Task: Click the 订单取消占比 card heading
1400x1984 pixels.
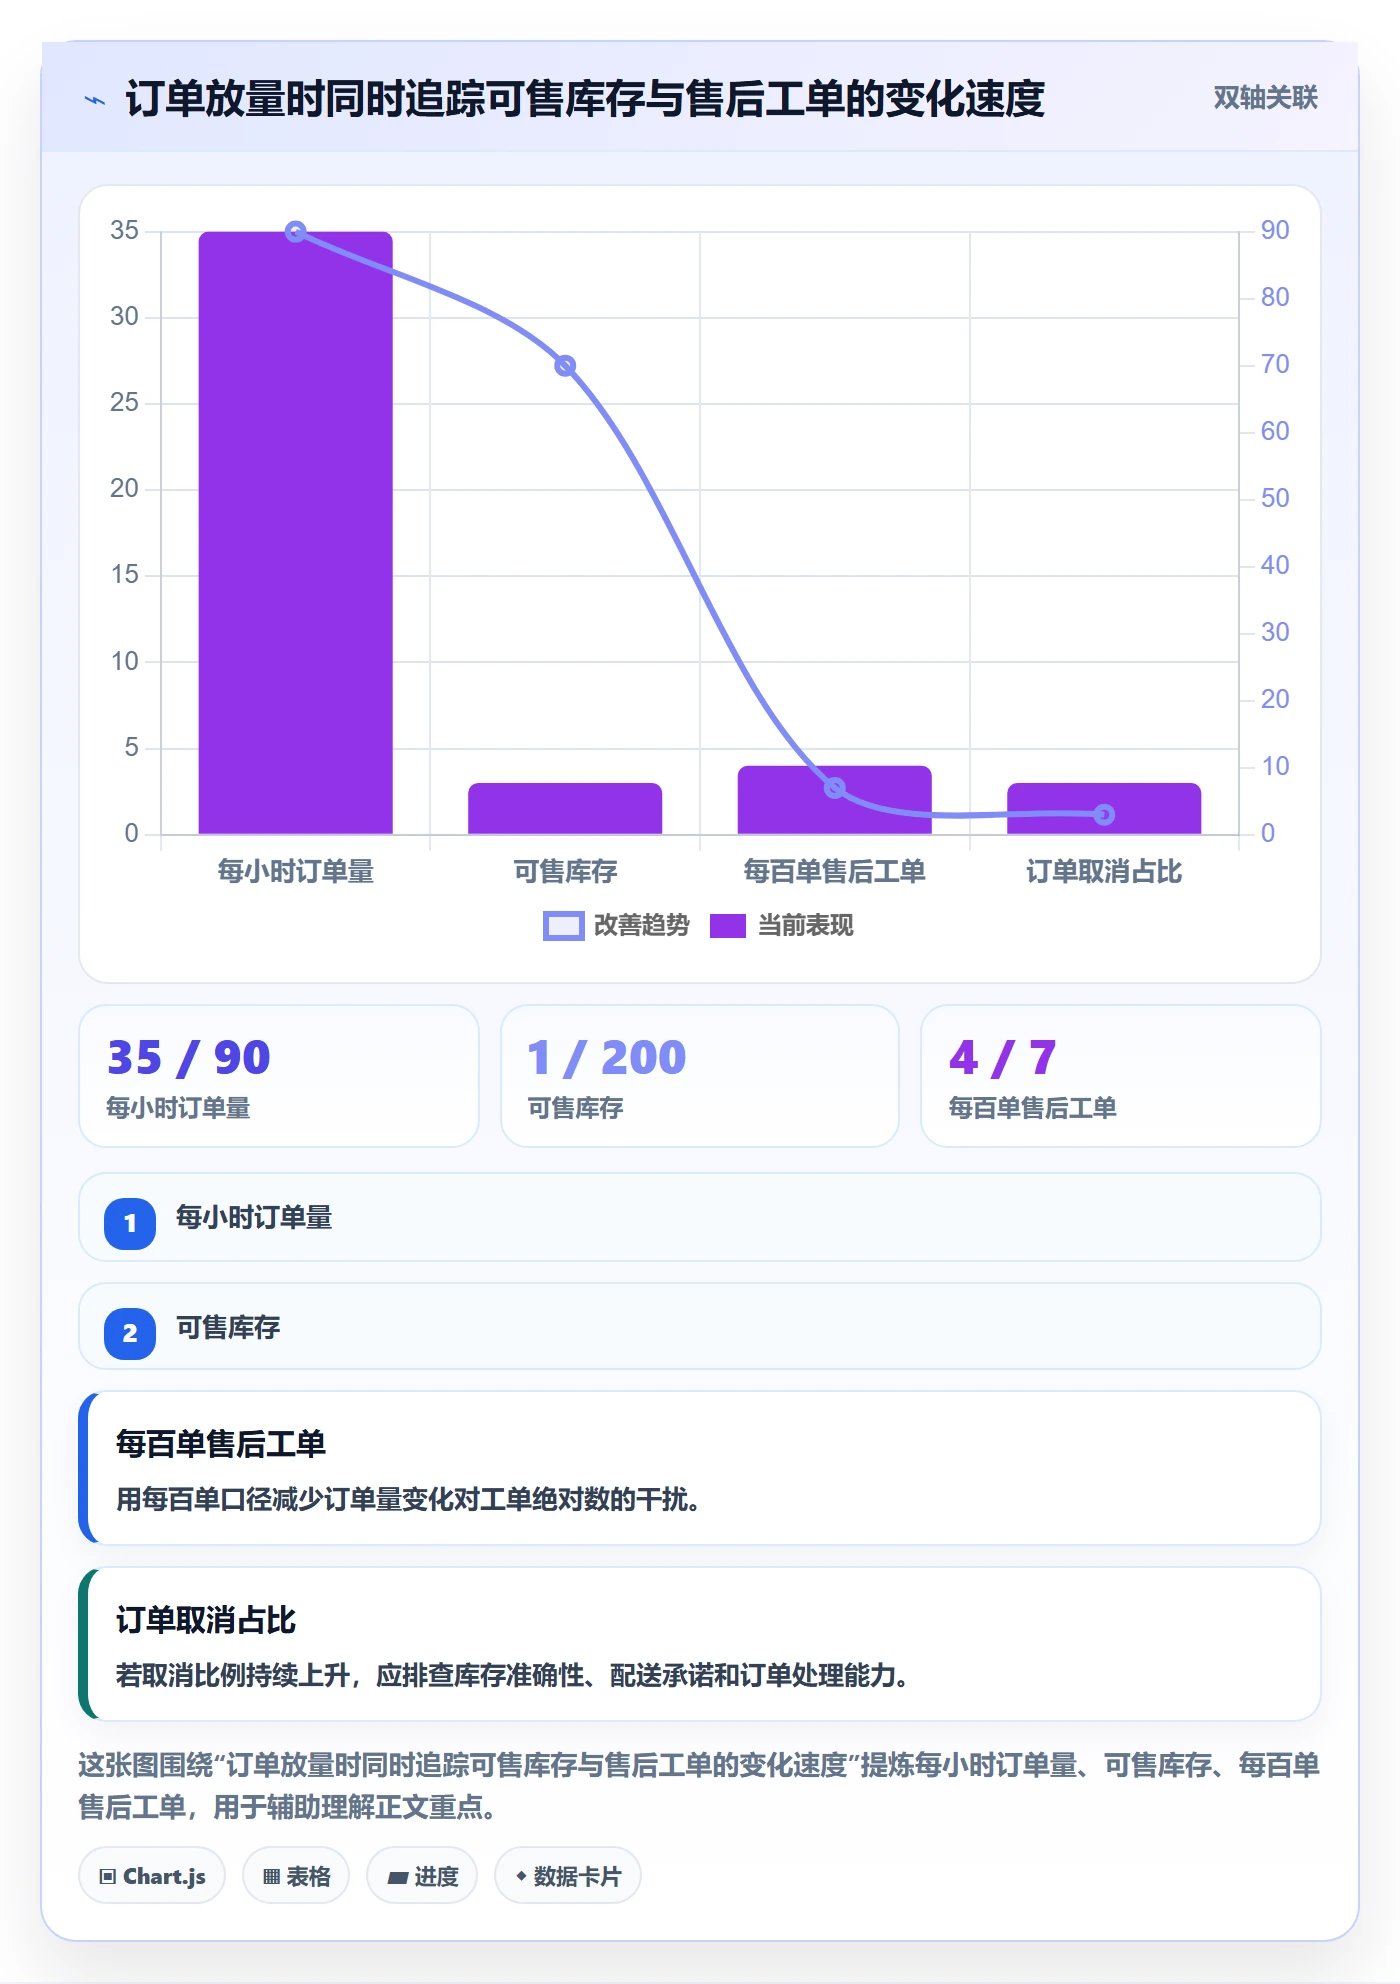Action: 206,1620
